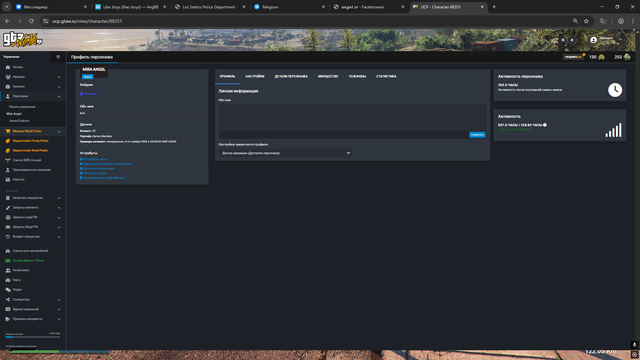This screenshot has height=360, width=640.
Task: Open a new browser tab with plus
Action: 494,7
